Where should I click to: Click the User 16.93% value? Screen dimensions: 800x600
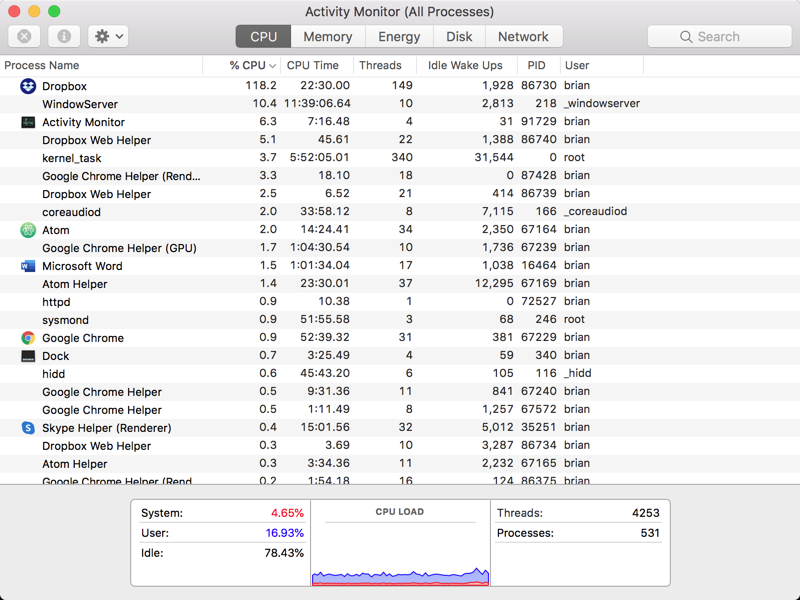[x=285, y=533]
